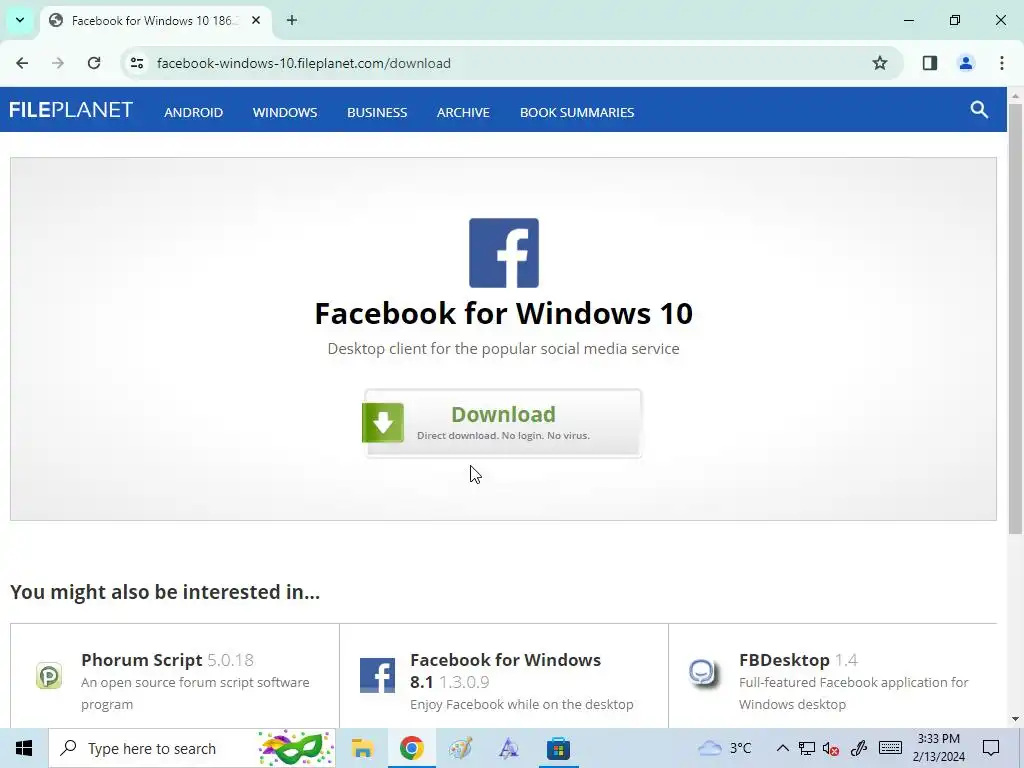This screenshot has height=768, width=1024.
Task: Open the ANDROID menu item
Action: click(193, 112)
